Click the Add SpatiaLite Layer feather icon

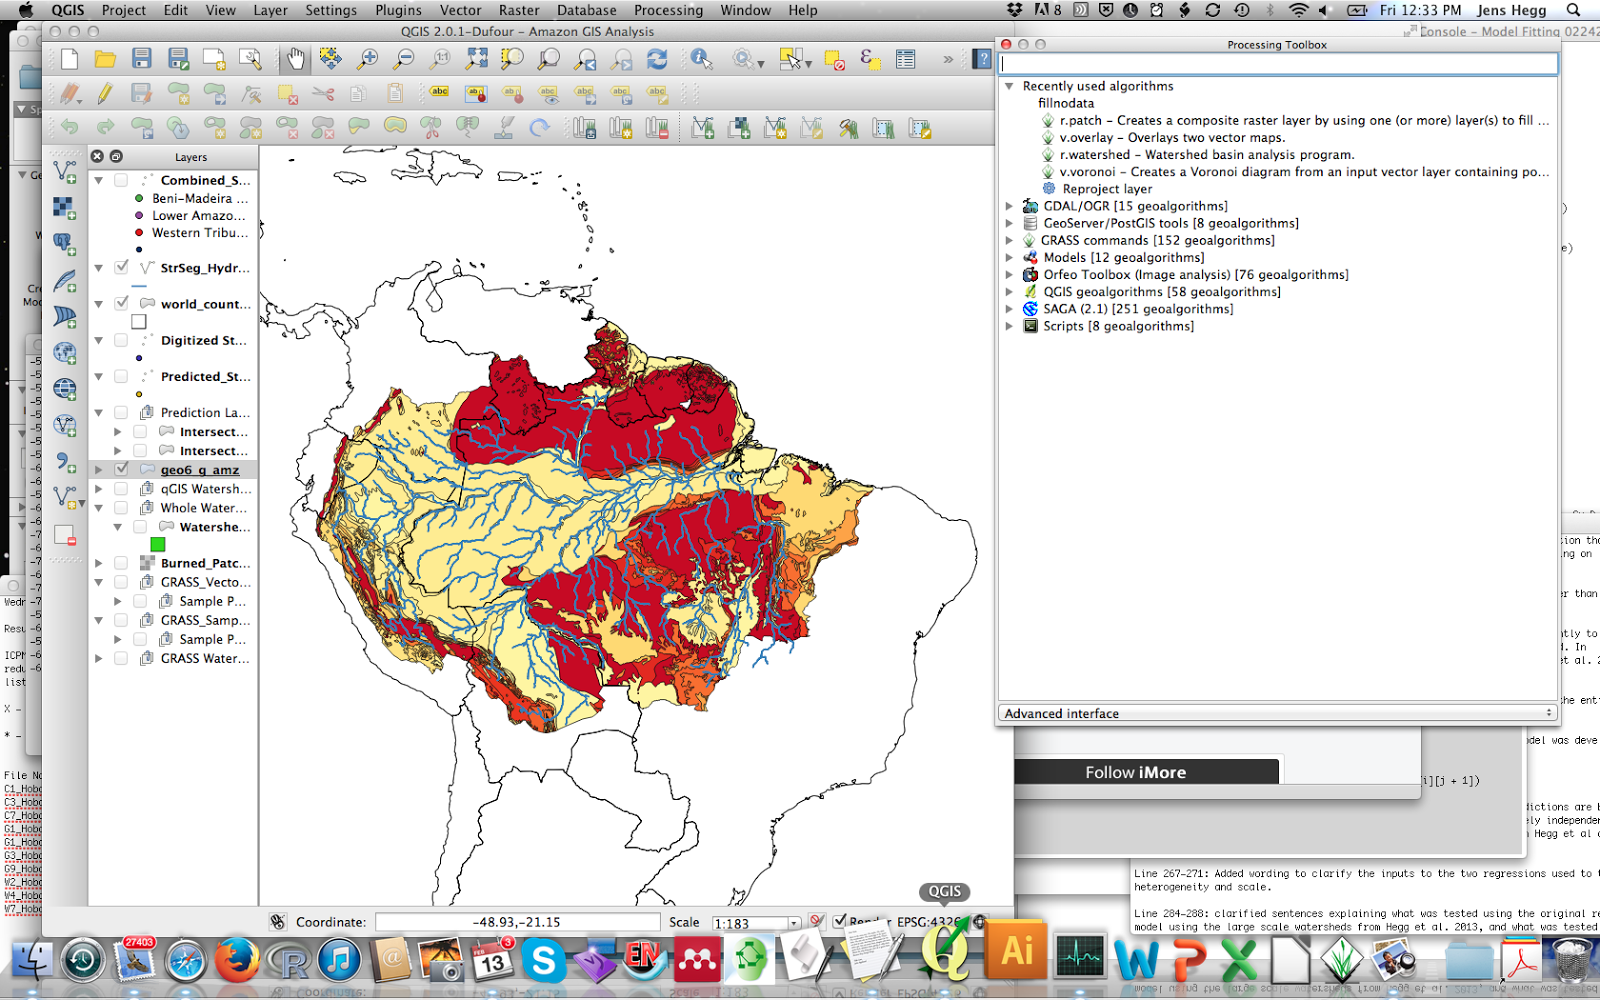pyautogui.click(x=65, y=281)
